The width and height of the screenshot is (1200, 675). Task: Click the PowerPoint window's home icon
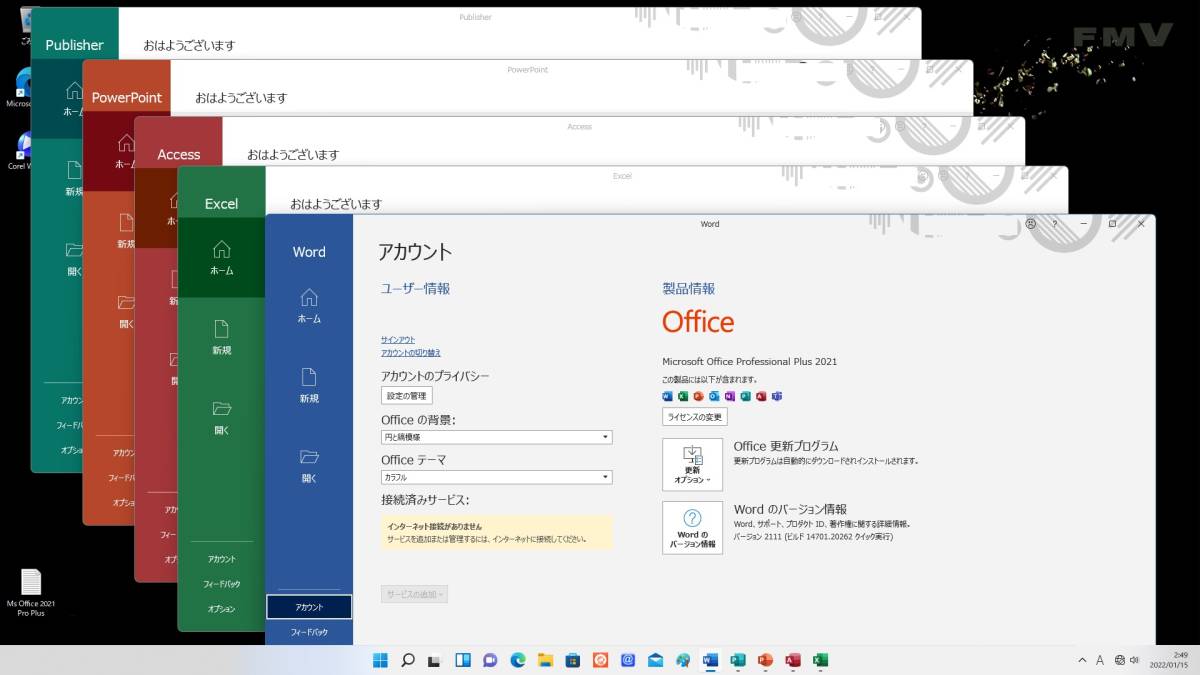[x=126, y=142]
